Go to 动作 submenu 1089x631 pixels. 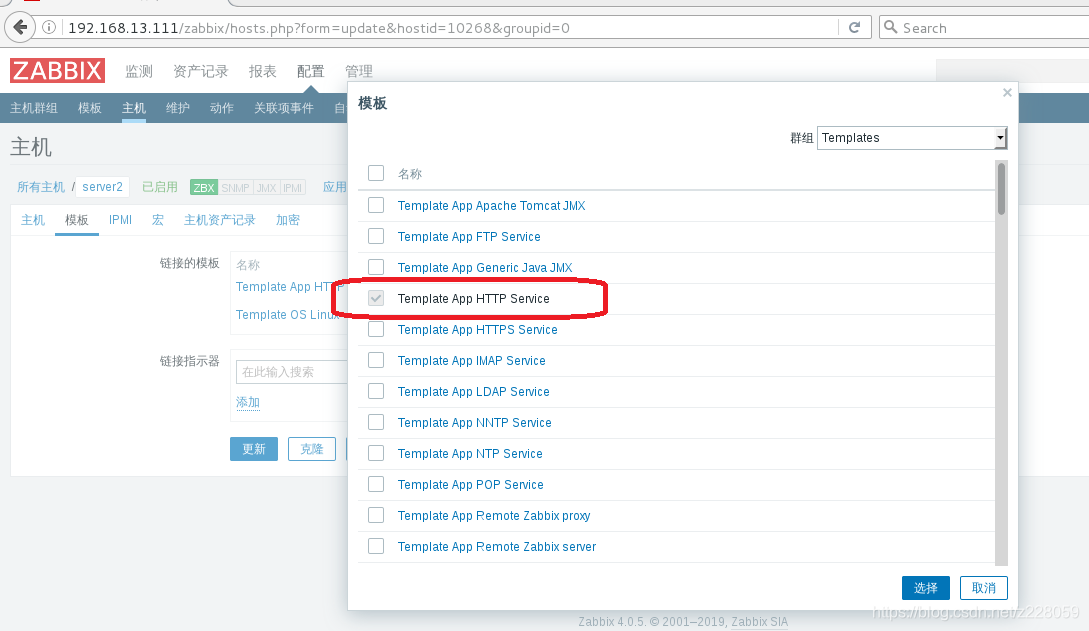pyautogui.click(x=222, y=108)
